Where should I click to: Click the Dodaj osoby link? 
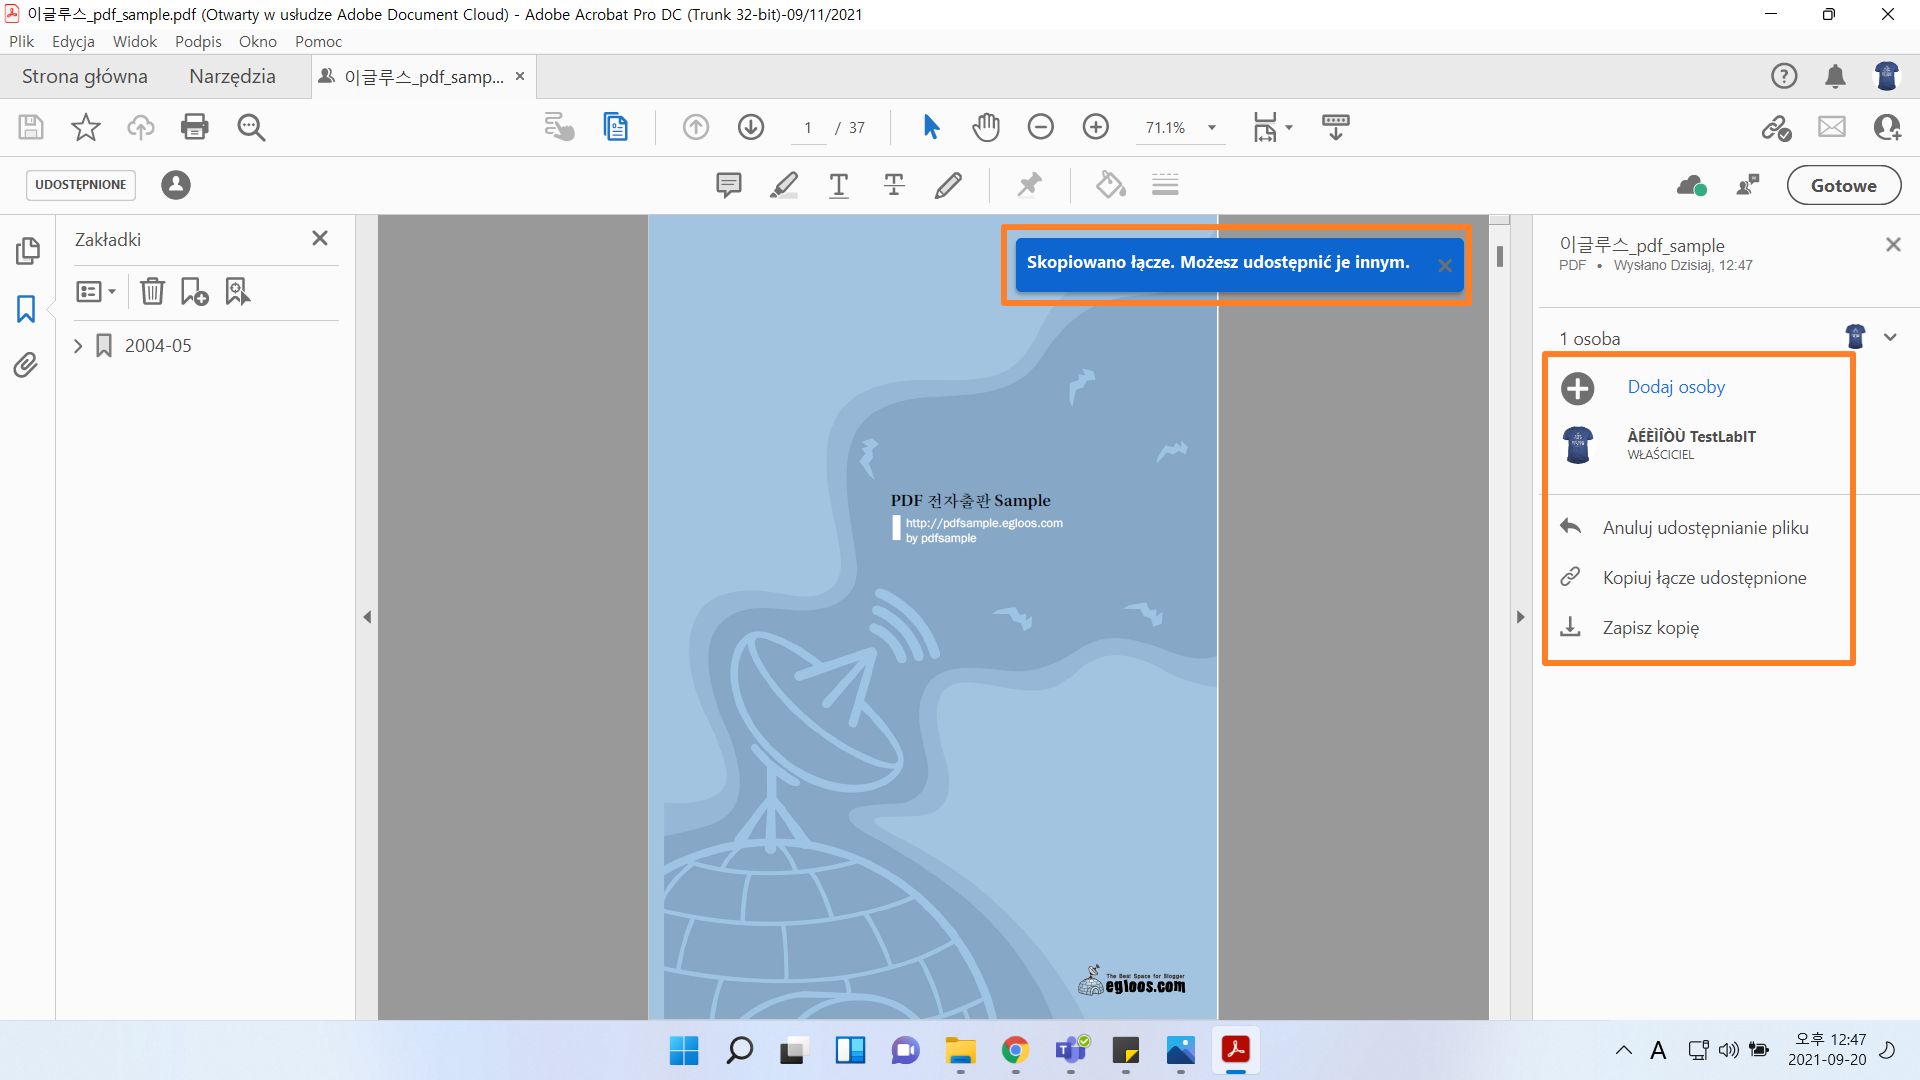1676,387
